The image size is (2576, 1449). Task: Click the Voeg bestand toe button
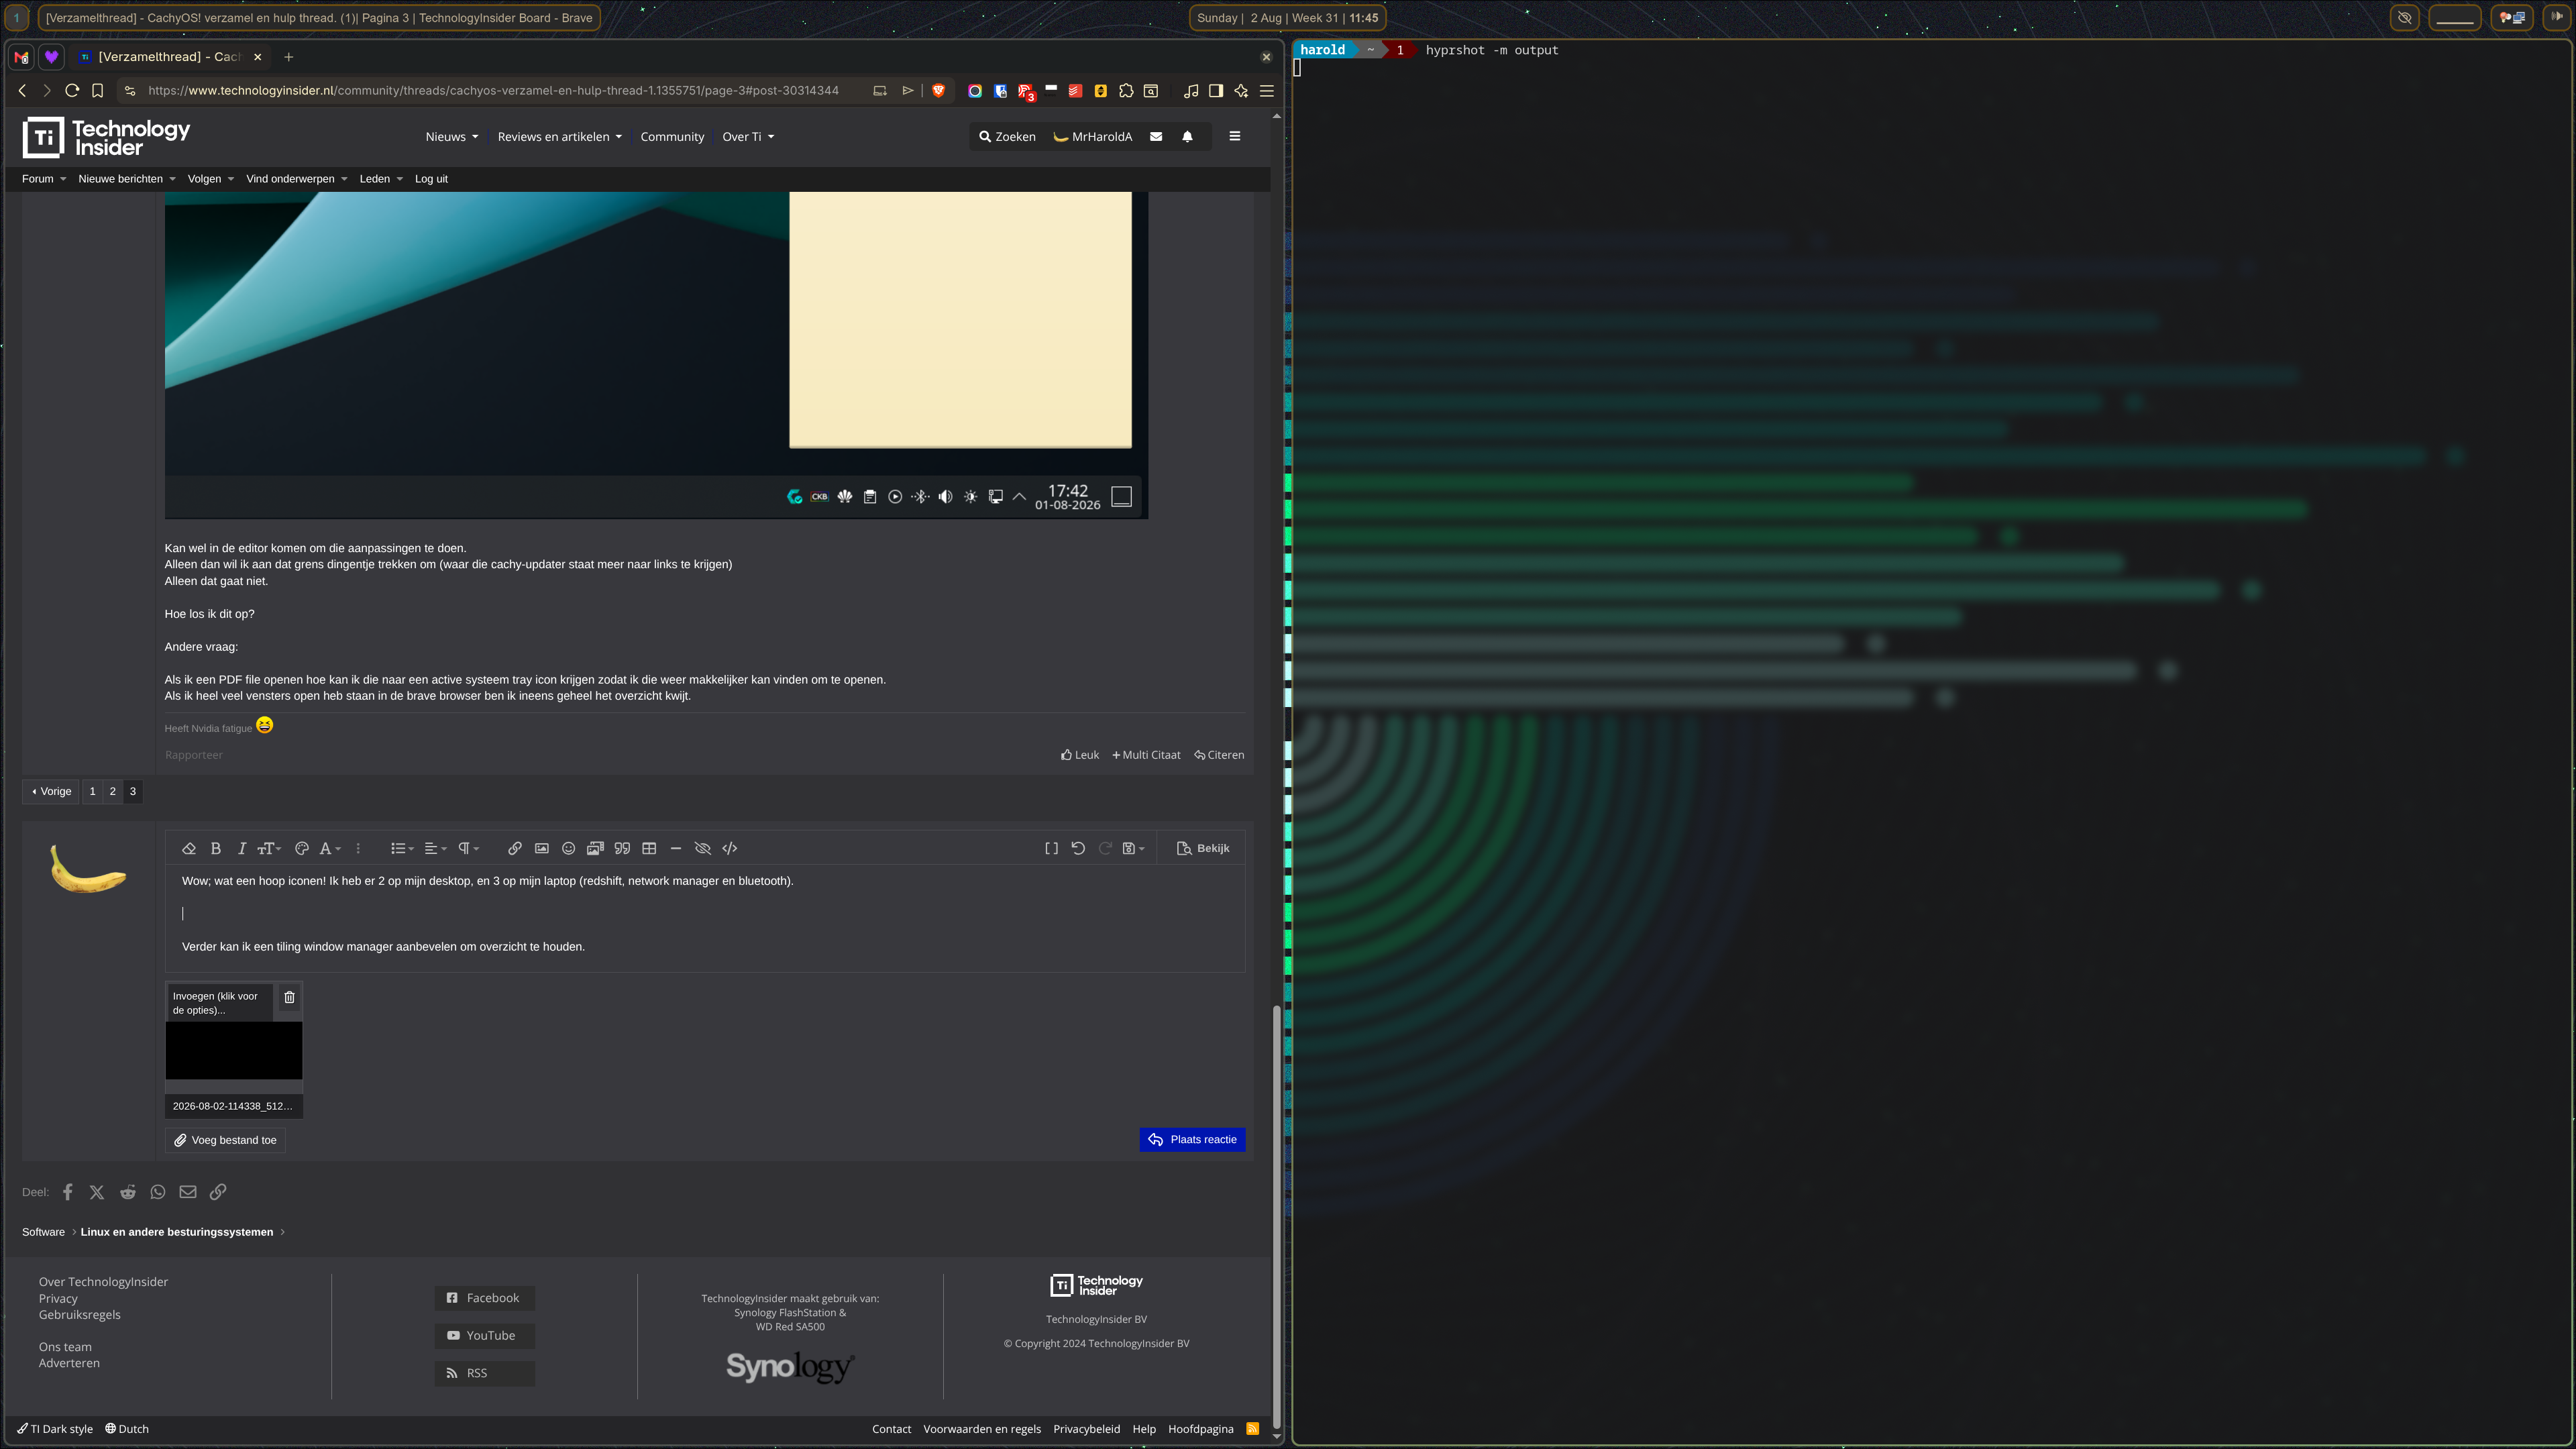[225, 1140]
